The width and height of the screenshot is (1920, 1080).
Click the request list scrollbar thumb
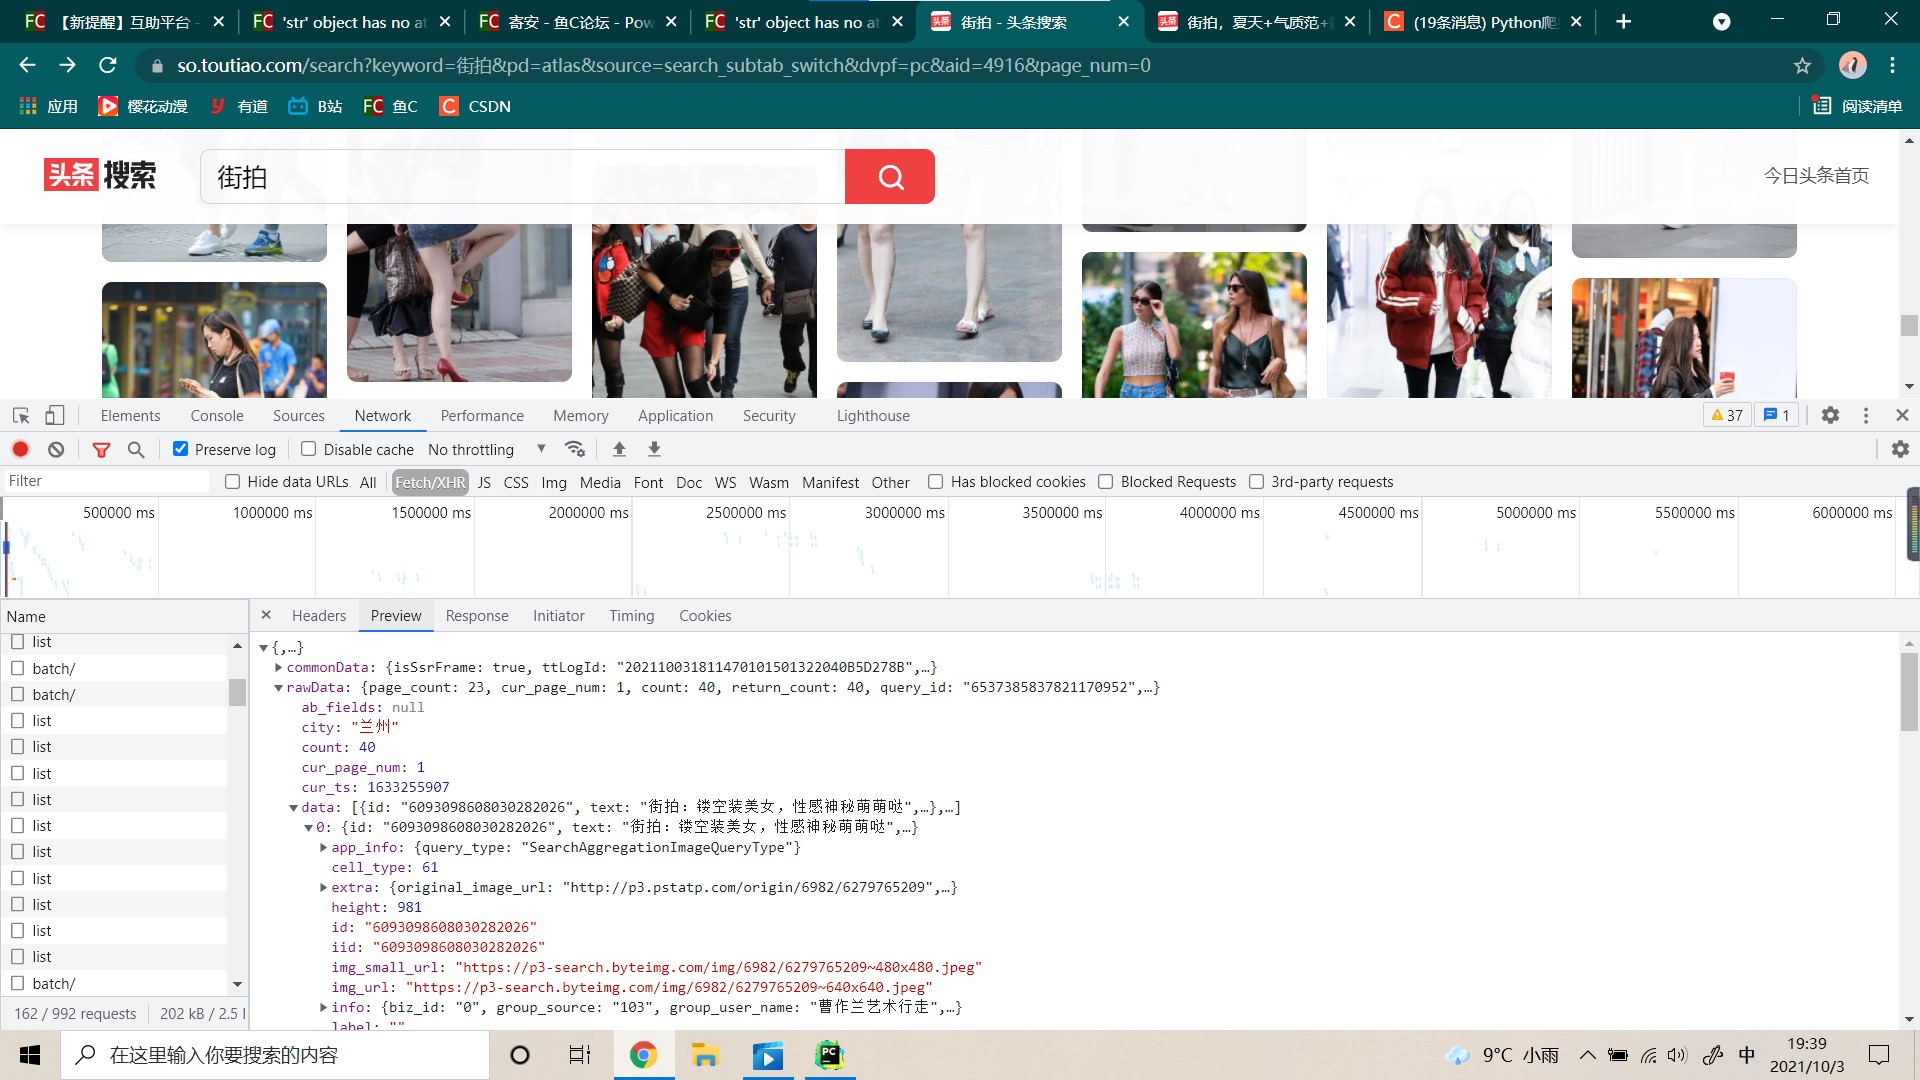[x=237, y=692]
